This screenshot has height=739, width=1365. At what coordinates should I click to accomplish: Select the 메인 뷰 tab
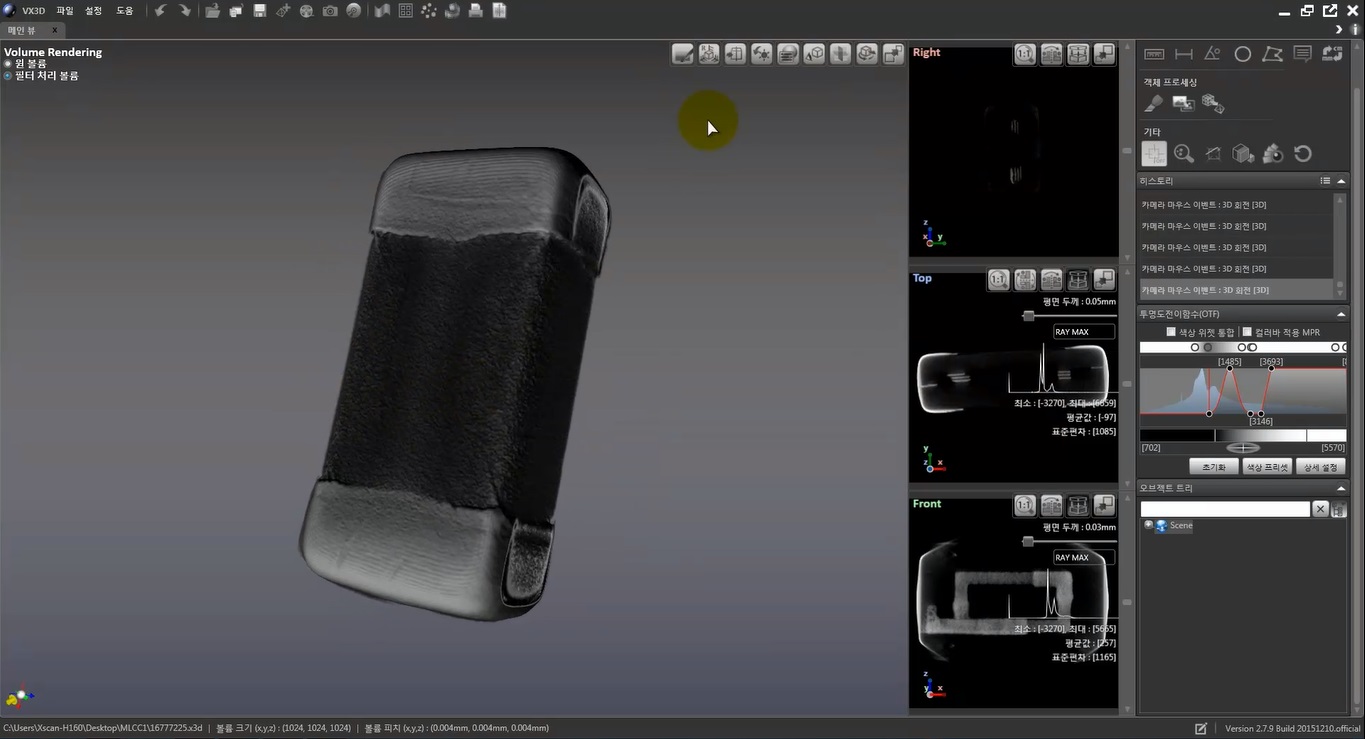pyautogui.click(x=21, y=30)
